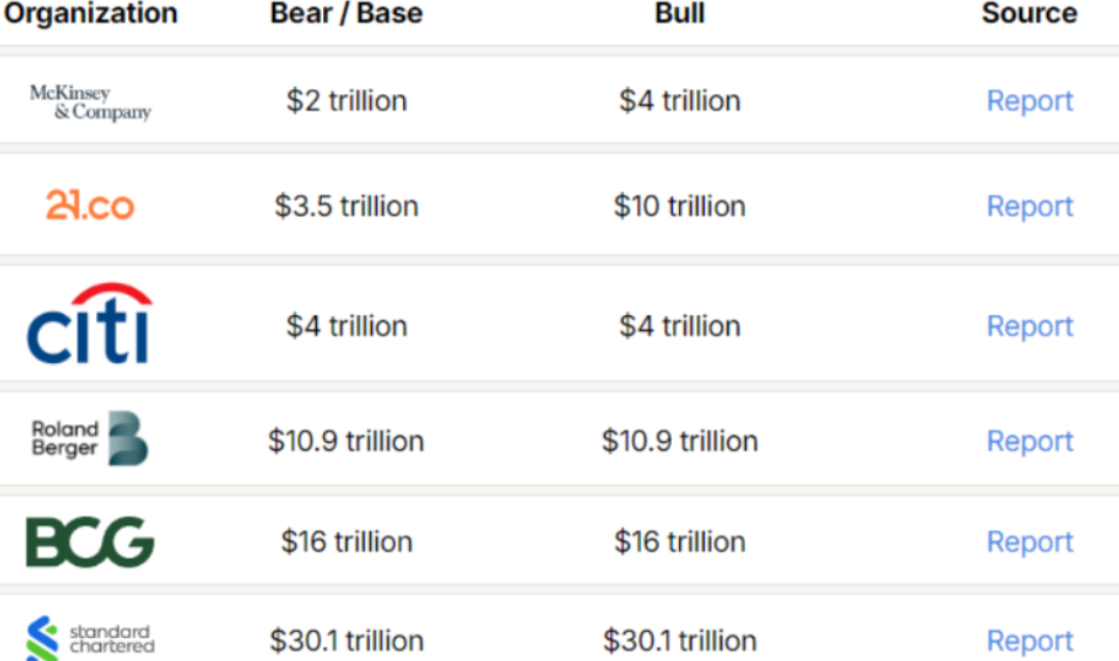Image resolution: width=1119 pixels, height=661 pixels.
Task: Open McKinsey's Report link
Action: (1029, 101)
